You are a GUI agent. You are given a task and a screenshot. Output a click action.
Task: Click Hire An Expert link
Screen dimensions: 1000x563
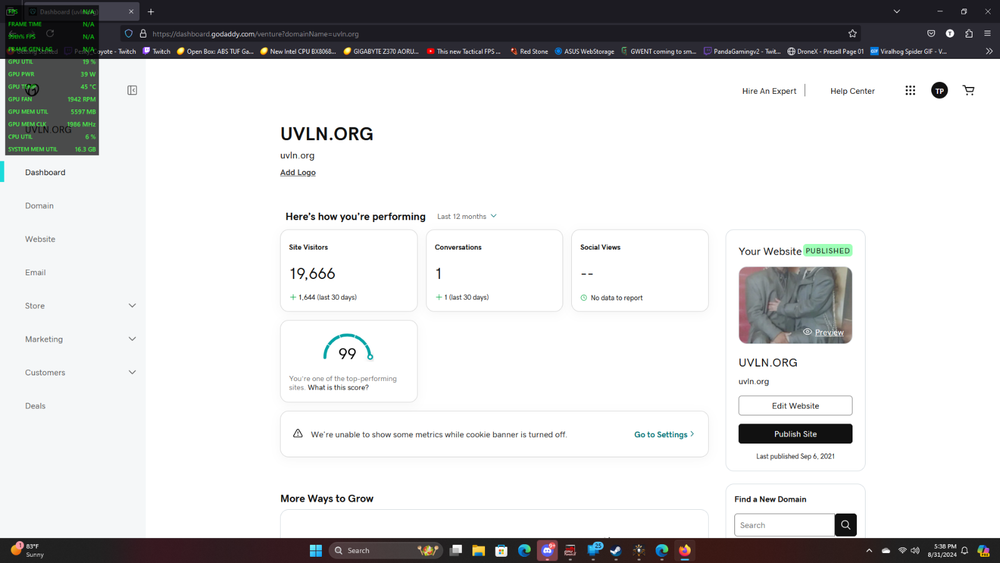point(769,91)
